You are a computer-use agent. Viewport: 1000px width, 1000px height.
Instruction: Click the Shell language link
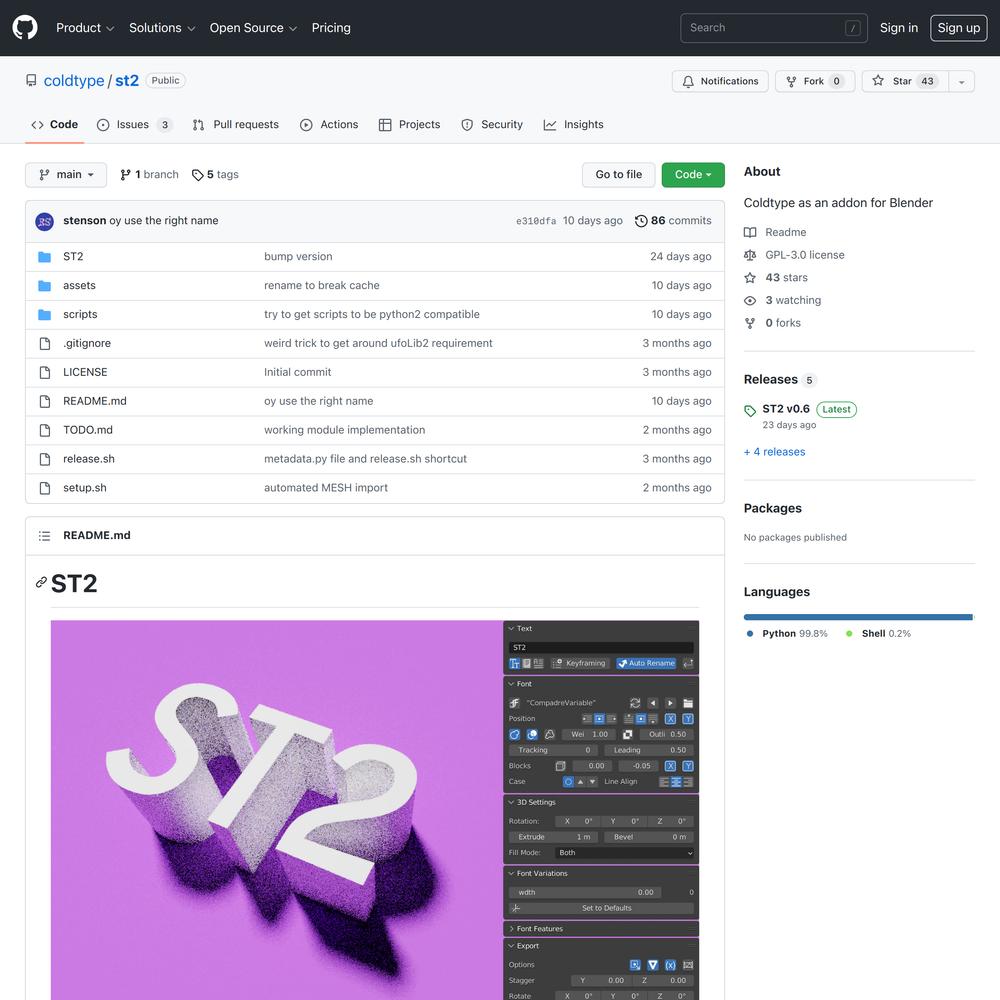(x=878, y=633)
